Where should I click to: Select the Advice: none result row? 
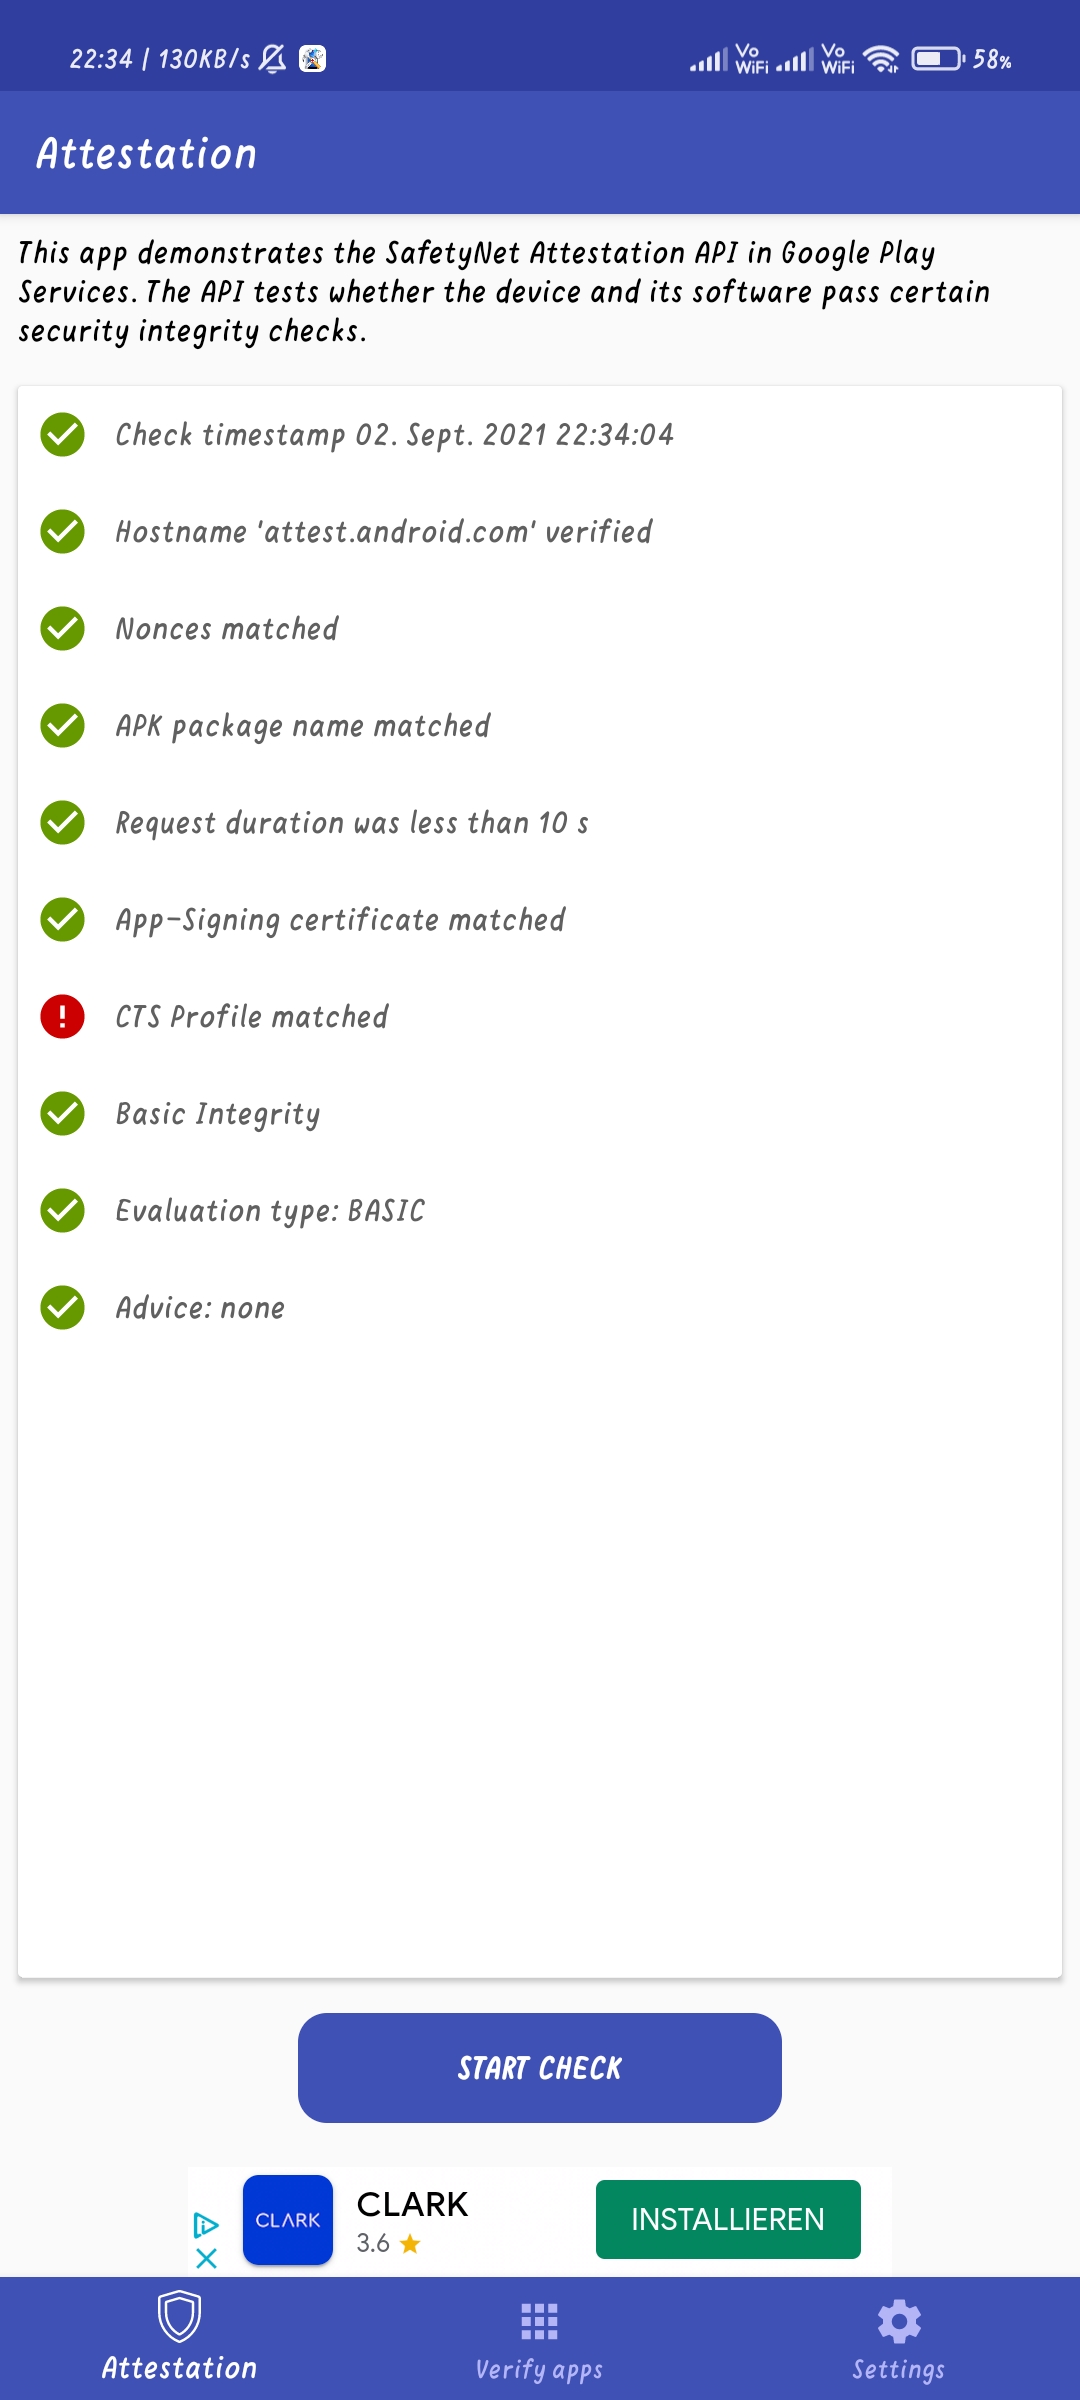tap(540, 1308)
